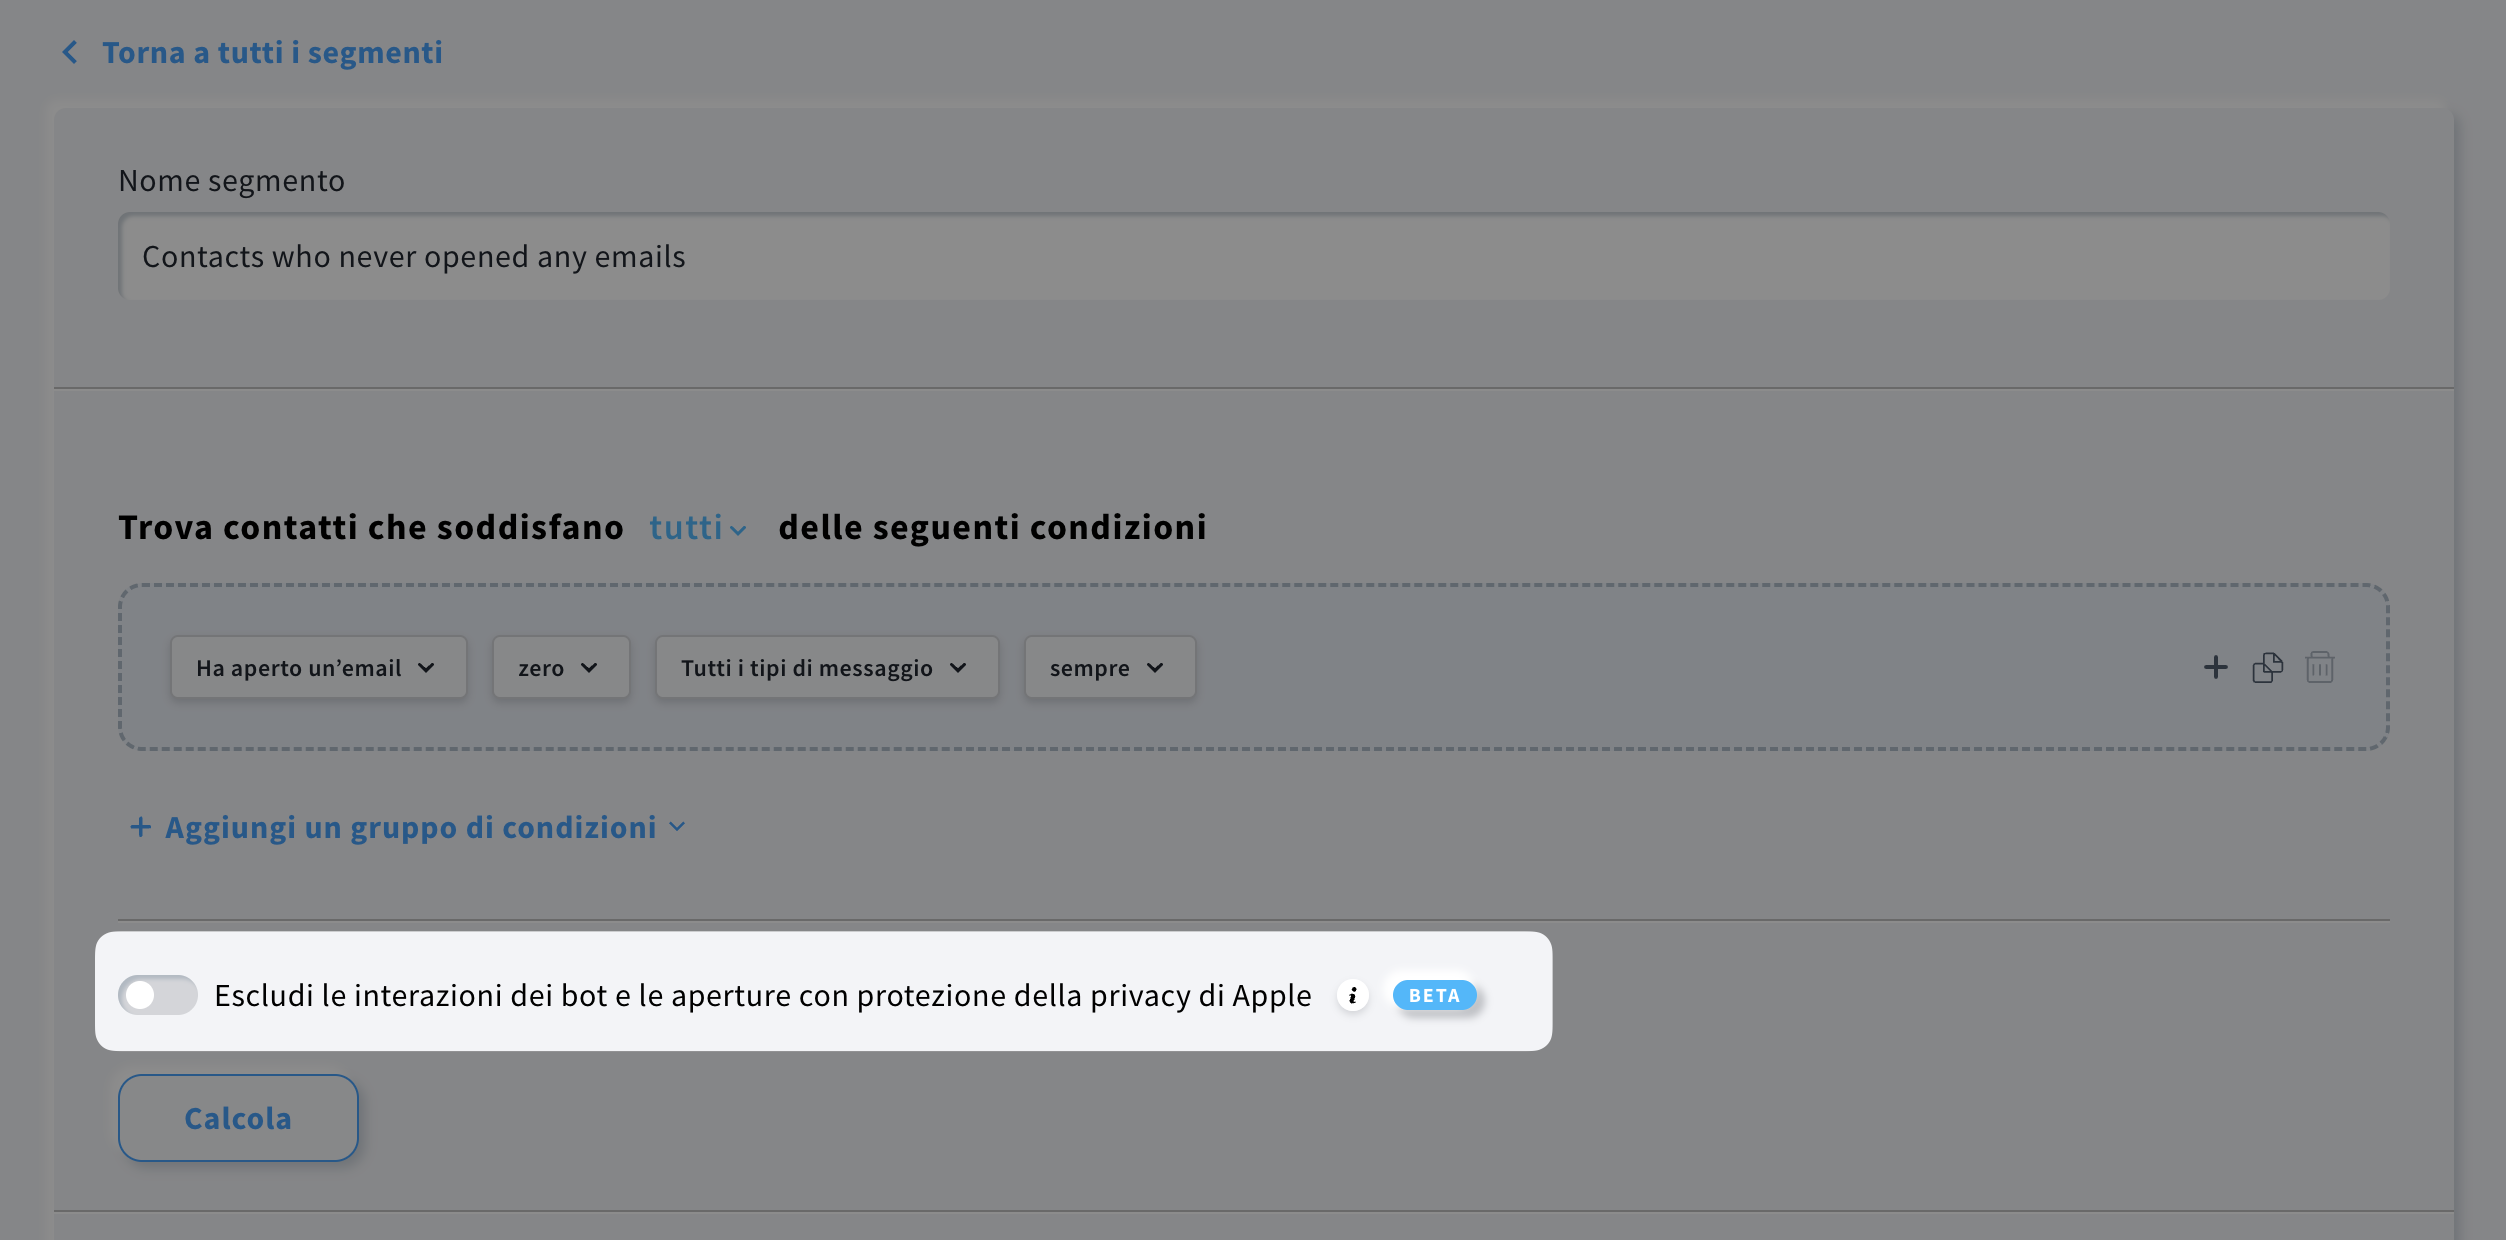Delete the condition via the trash icon

[2320, 667]
